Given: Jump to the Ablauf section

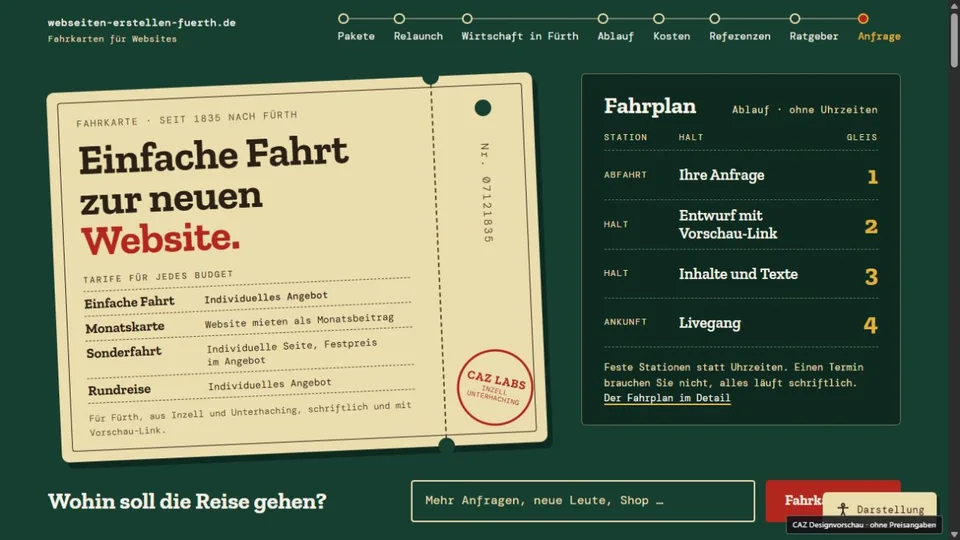Looking at the screenshot, I should [x=615, y=36].
